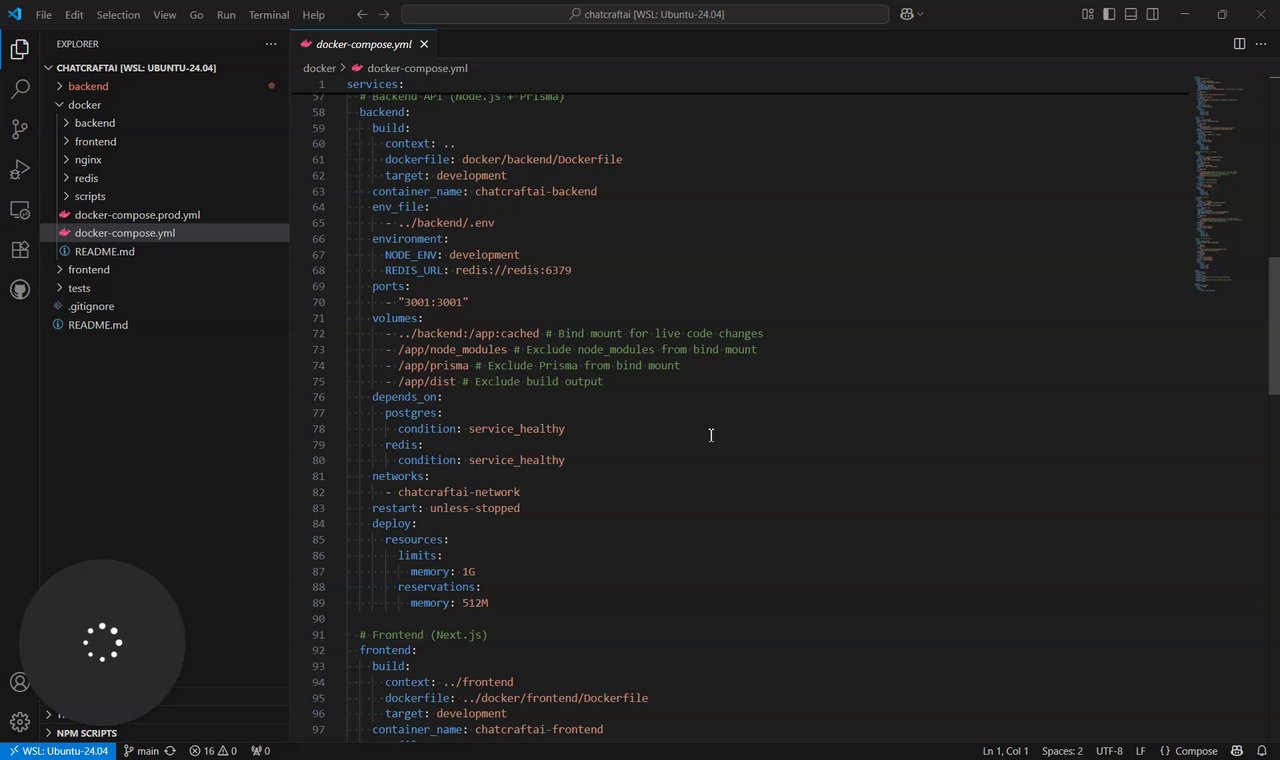Screen dimensions: 1280x760
Task: Click the command center search box
Action: [645, 14]
